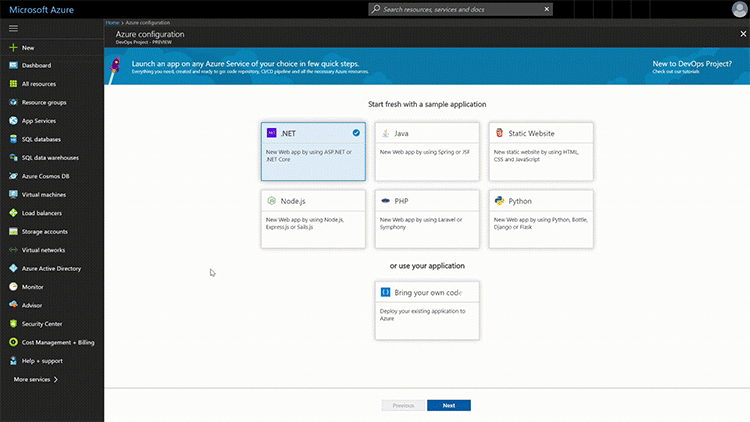Click the Azure configuration breadcrumb text

pos(147,22)
